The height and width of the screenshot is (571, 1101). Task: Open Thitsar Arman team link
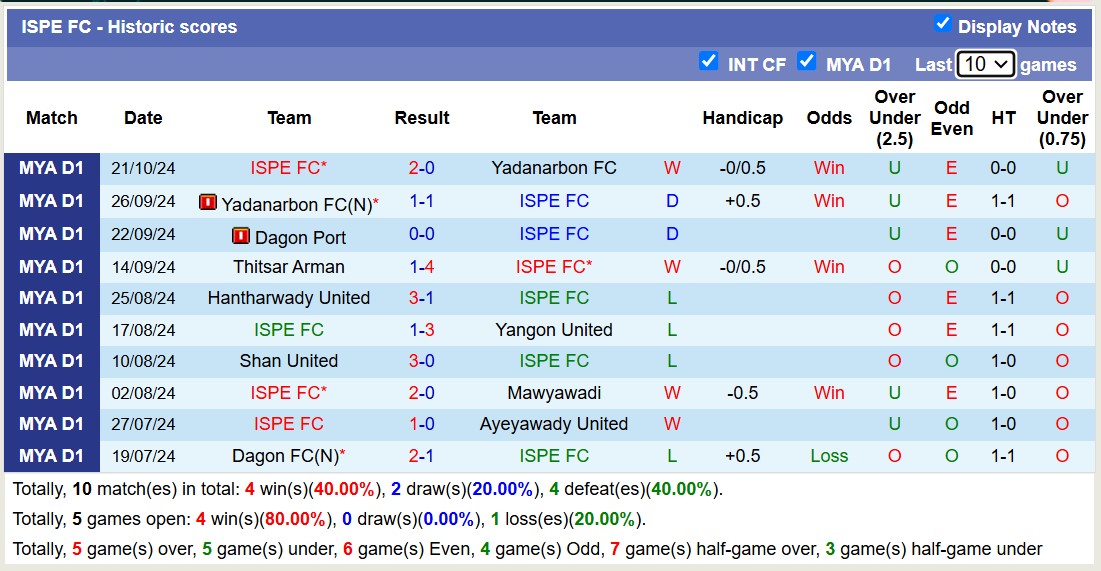pyautogui.click(x=288, y=267)
